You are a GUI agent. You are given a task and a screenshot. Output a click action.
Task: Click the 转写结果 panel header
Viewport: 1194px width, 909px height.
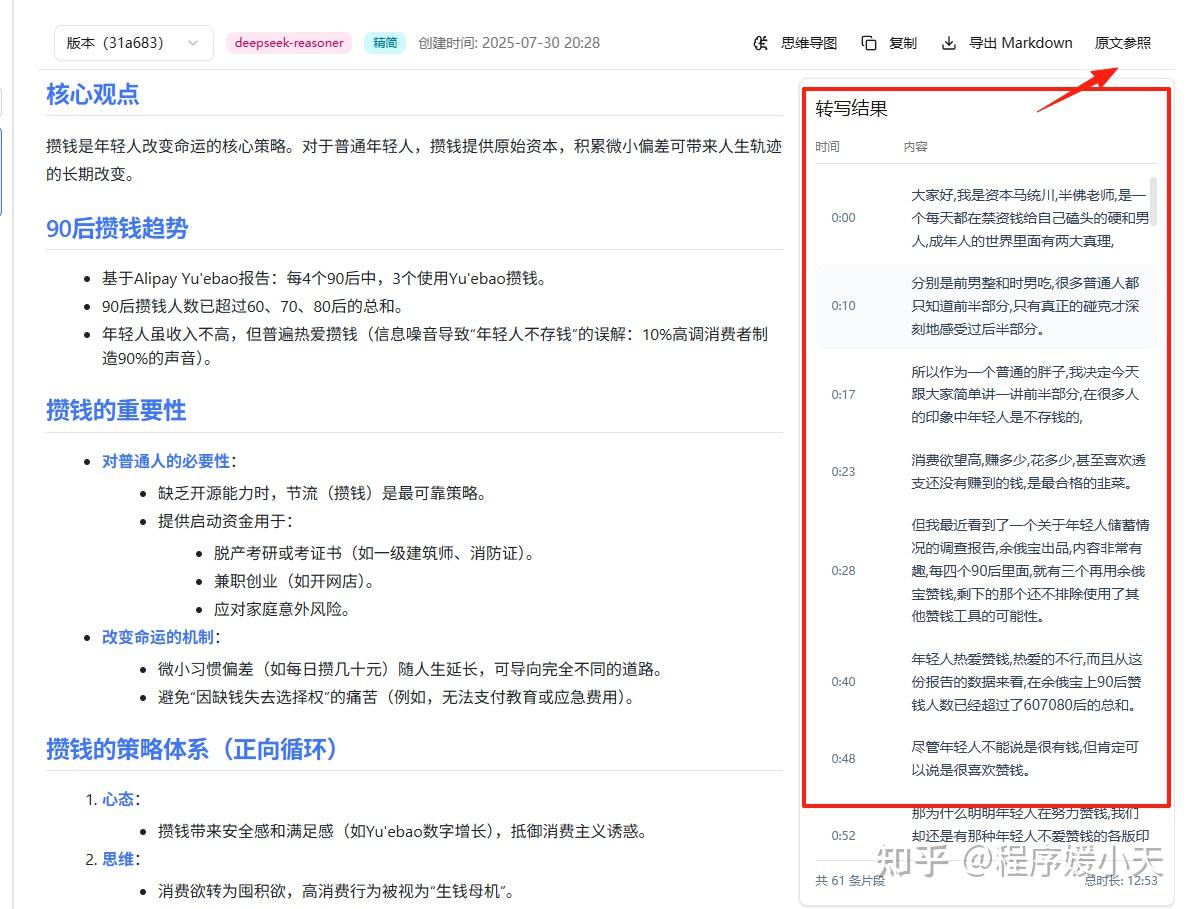[851, 109]
